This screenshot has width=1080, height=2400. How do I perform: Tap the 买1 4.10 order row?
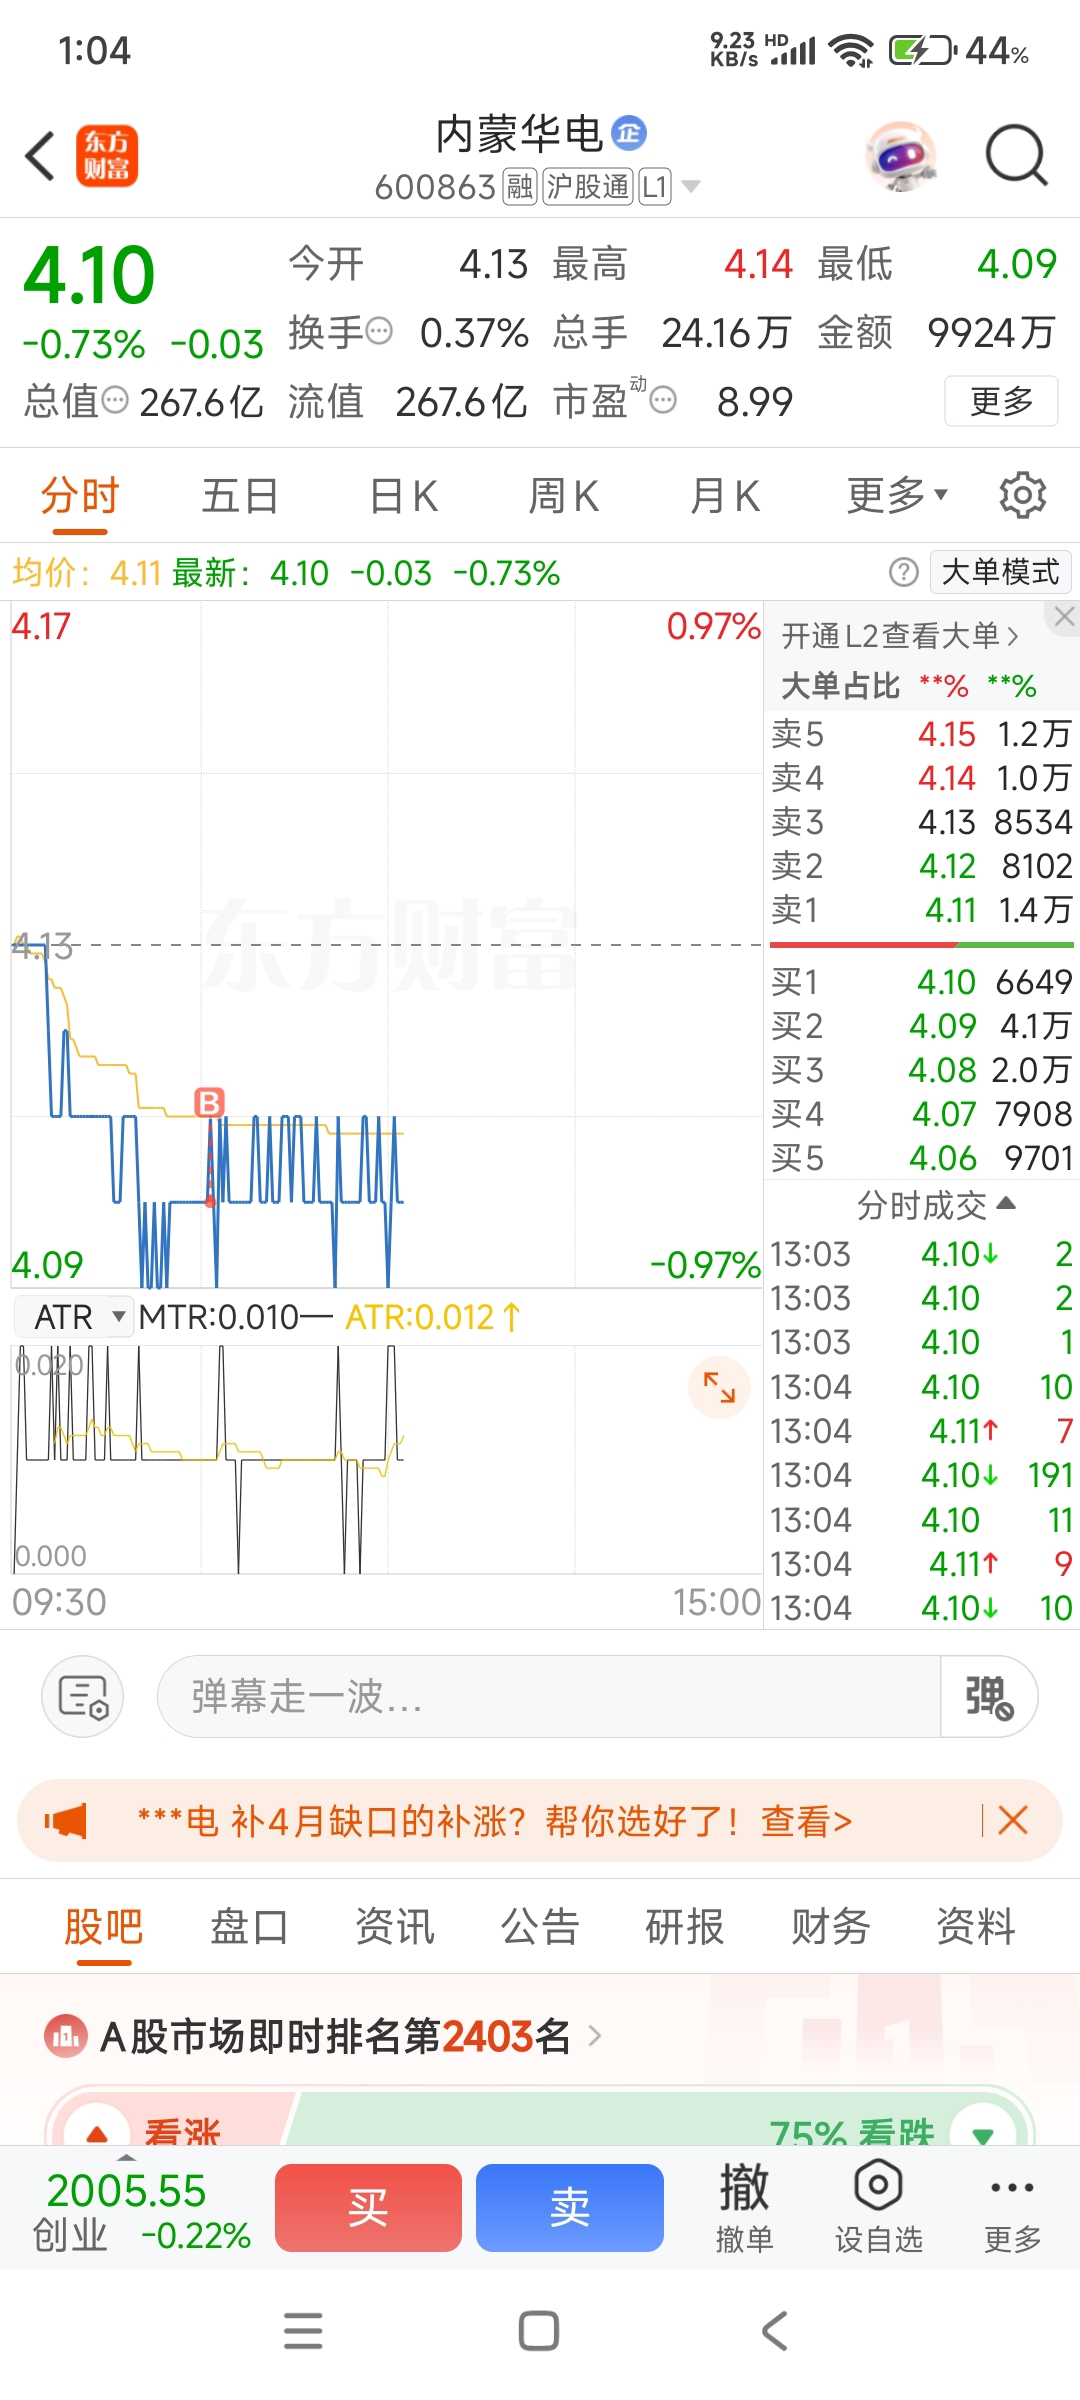pyautogui.click(x=921, y=982)
